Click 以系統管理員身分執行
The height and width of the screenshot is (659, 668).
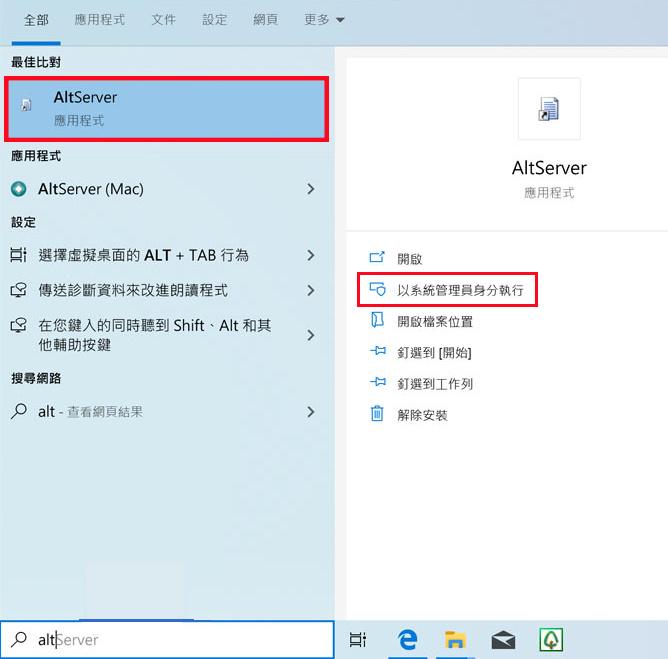460,290
